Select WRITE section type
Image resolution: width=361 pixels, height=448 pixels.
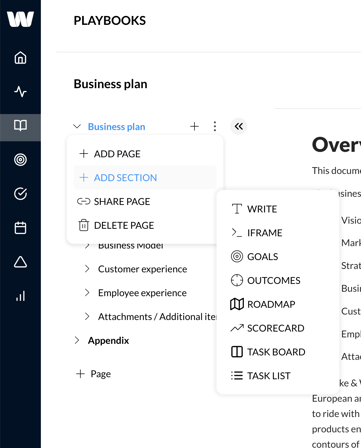click(278, 209)
